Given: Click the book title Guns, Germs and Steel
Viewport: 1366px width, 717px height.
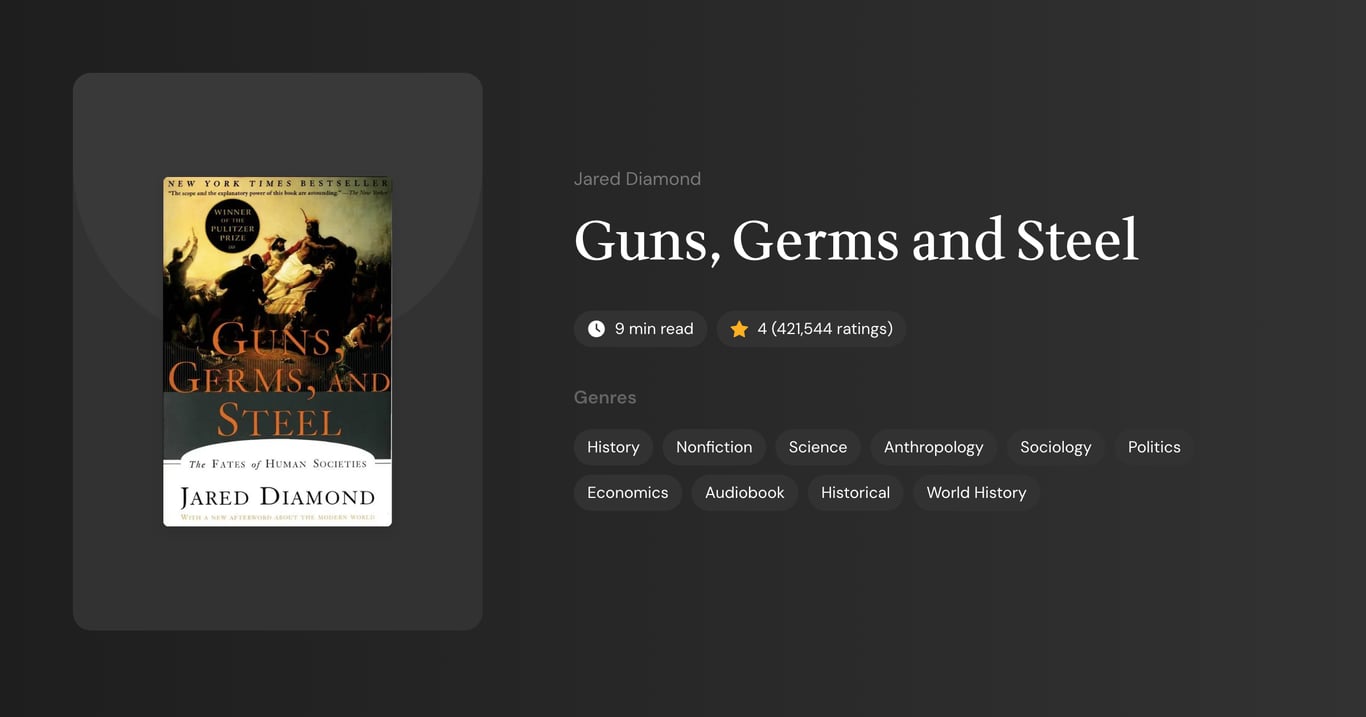Looking at the screenshot, I should pyautogui.click(x=856, y=242).
